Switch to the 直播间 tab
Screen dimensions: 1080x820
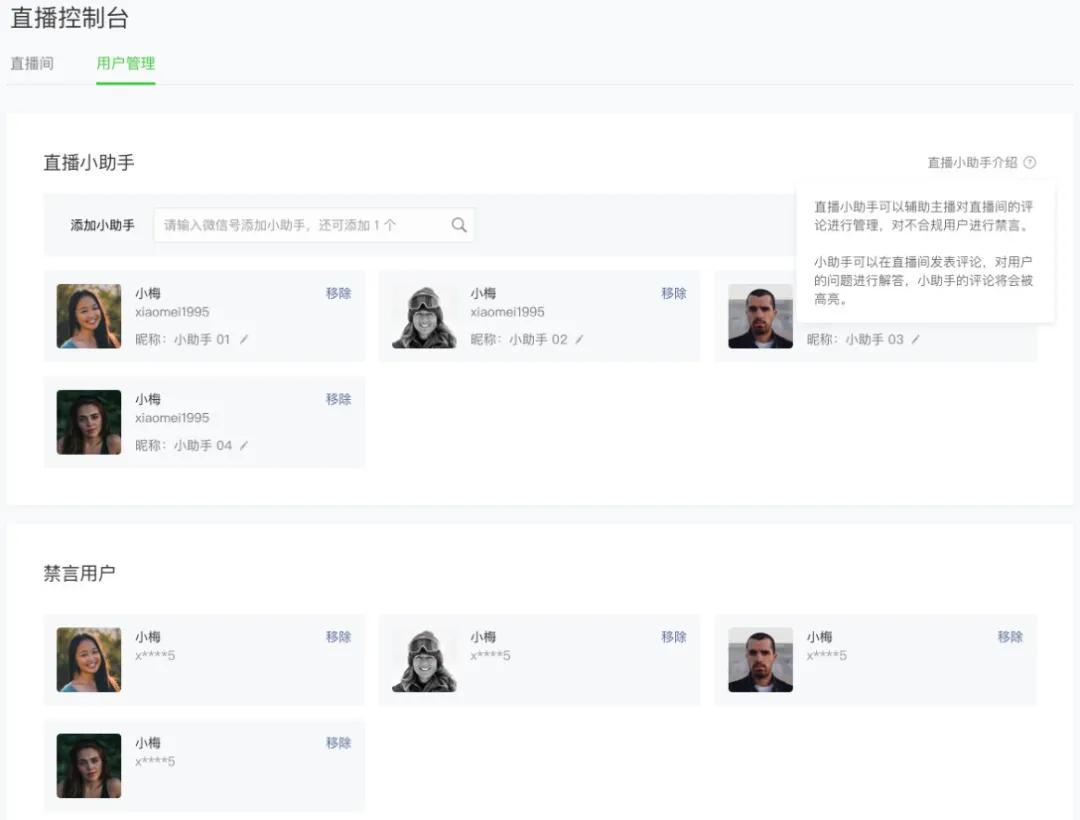tap(32, 63)
